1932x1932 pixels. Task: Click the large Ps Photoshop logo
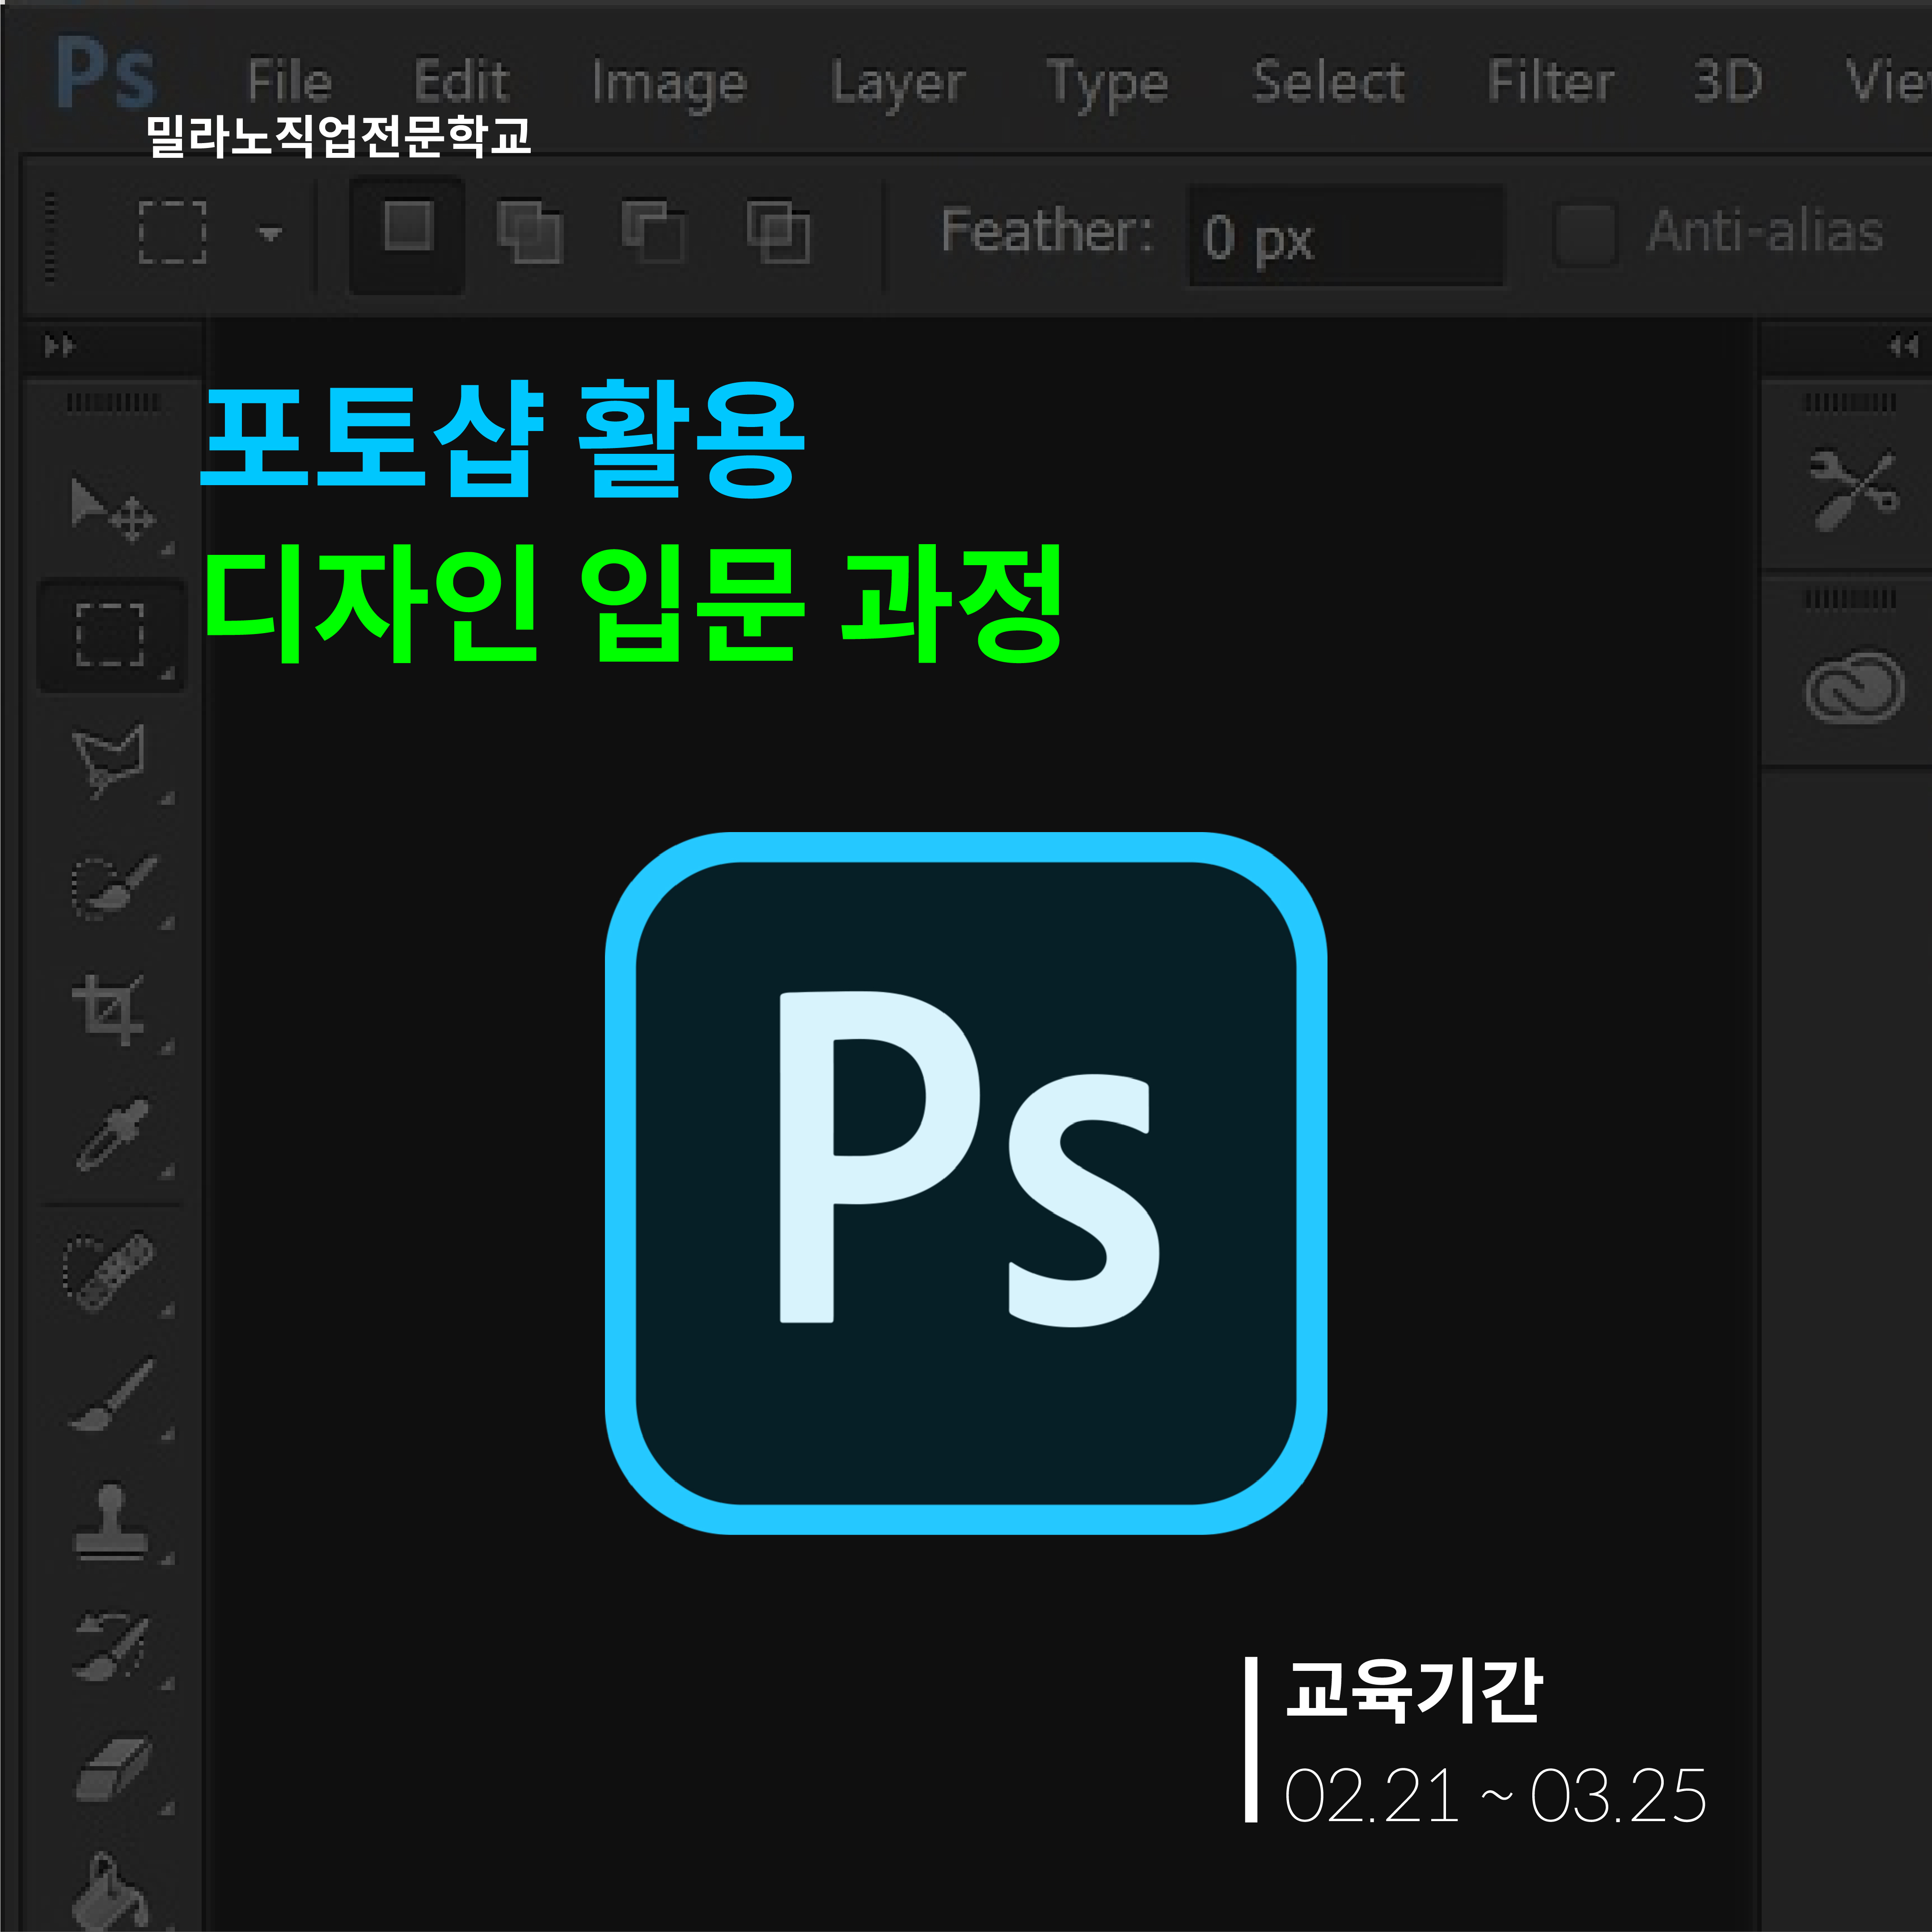coord(966,1183)
